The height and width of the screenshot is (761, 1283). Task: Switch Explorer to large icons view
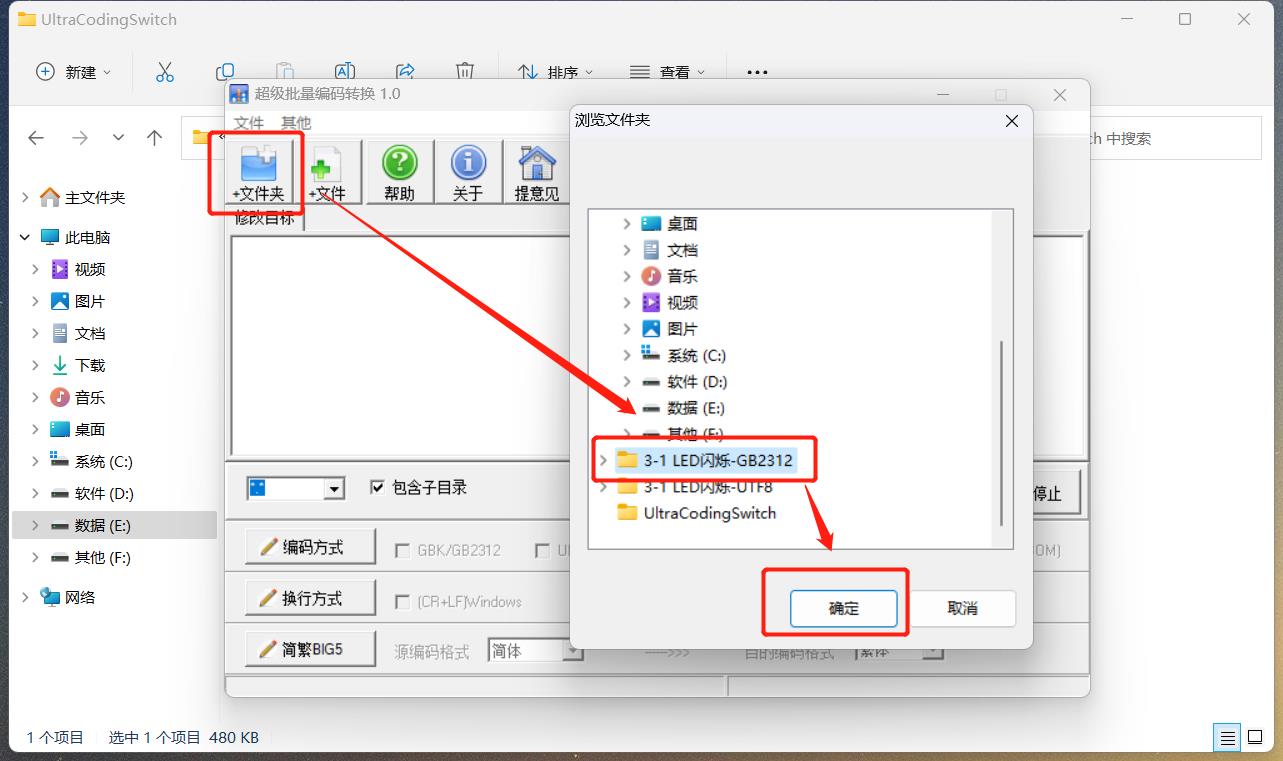coord(1255,738)
